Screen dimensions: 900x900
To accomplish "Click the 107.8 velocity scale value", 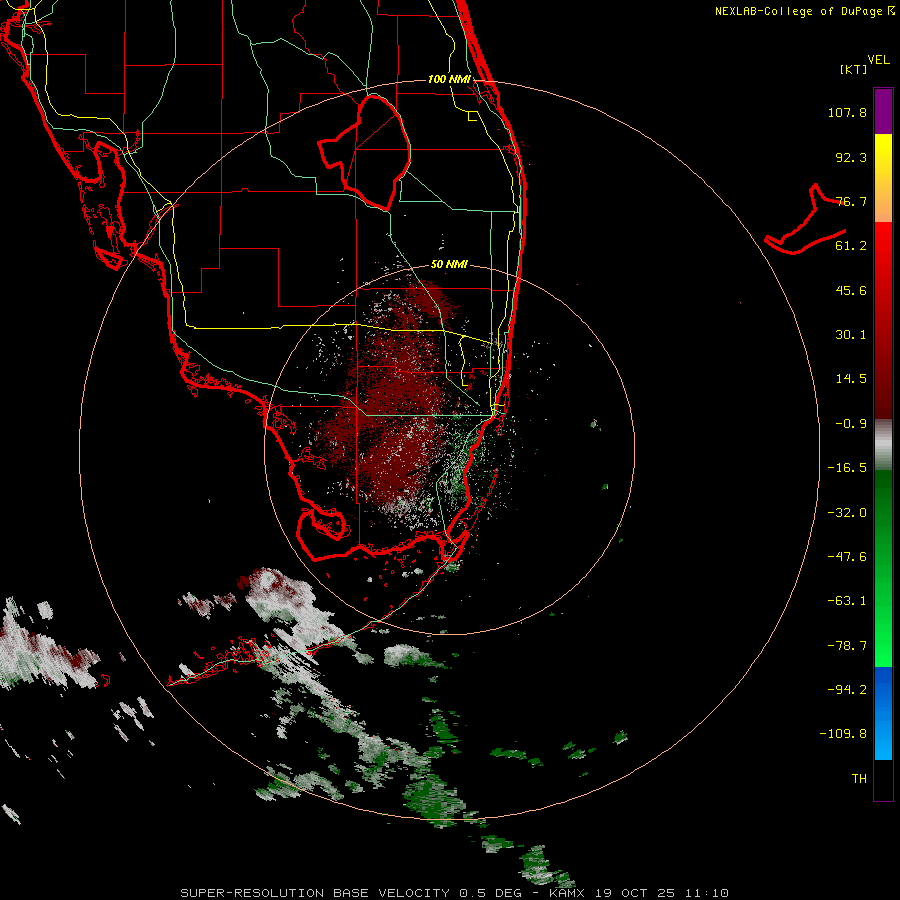I will click(847, 112).
